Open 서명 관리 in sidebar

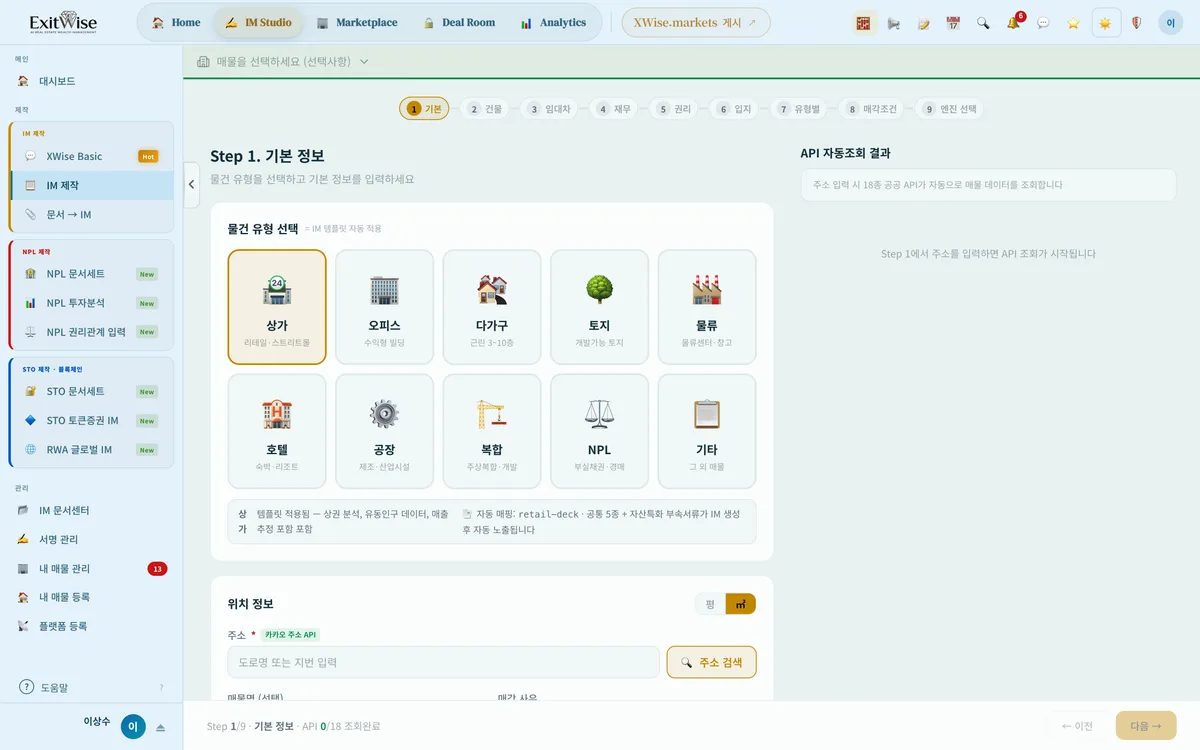[91, 539]
